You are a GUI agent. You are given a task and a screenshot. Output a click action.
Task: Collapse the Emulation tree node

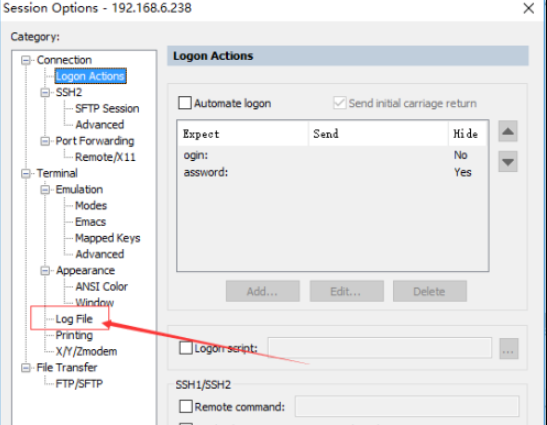point(45,189)
